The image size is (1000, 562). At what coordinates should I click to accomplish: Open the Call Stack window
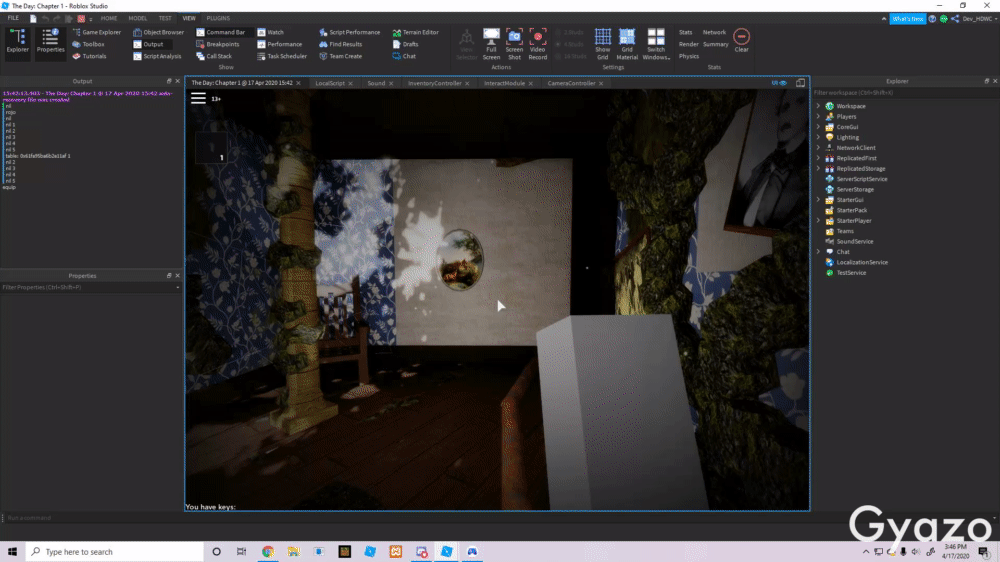214,56
